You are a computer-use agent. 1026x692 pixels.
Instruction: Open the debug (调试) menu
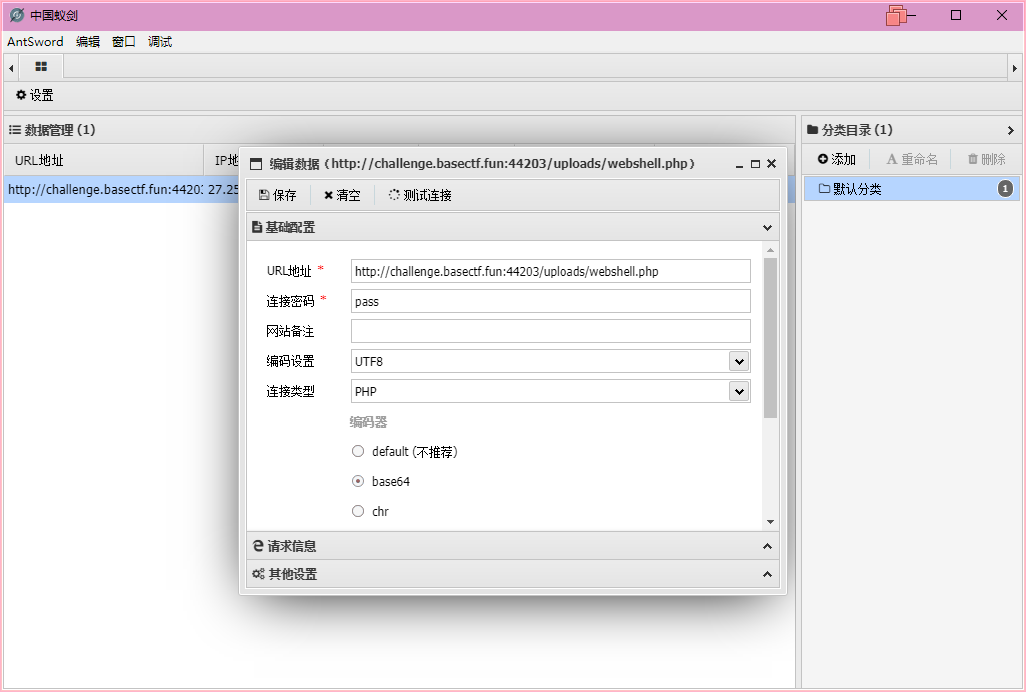click(160, 42)
